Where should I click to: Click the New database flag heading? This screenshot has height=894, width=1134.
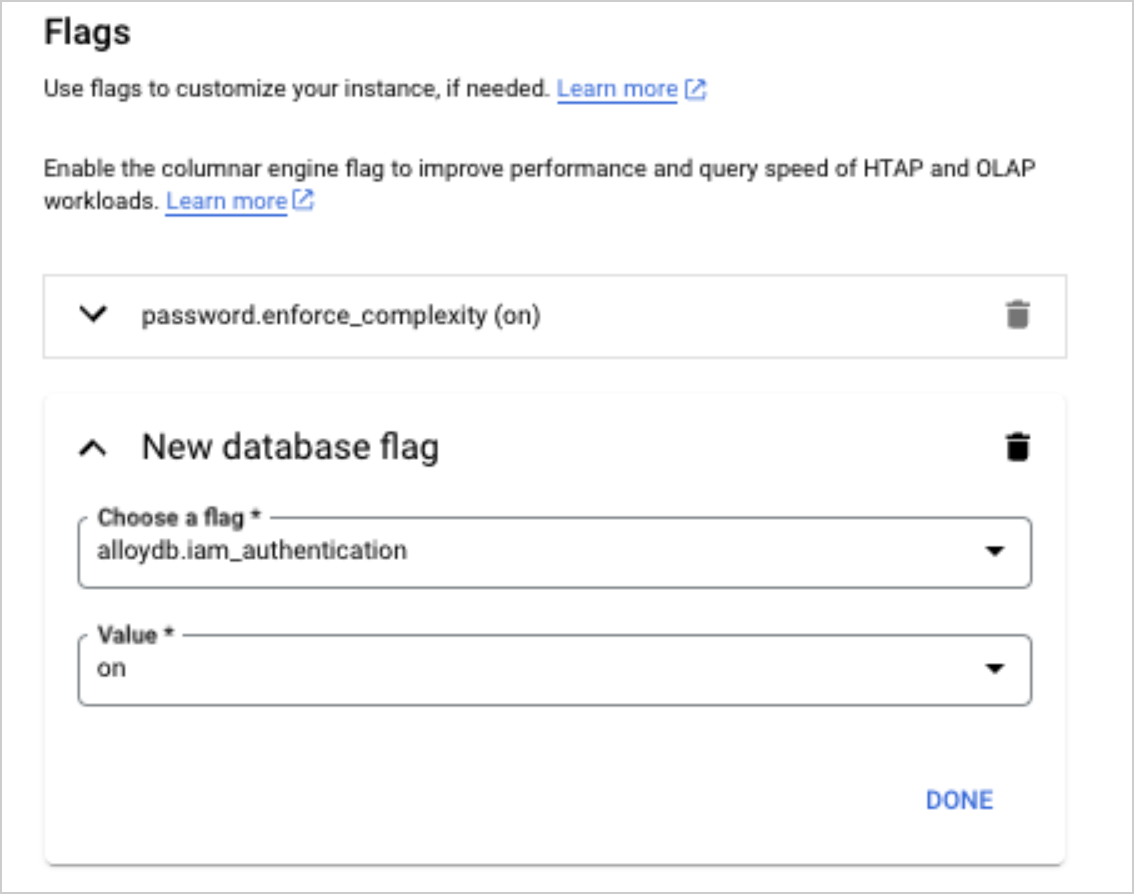pos(290,447)
